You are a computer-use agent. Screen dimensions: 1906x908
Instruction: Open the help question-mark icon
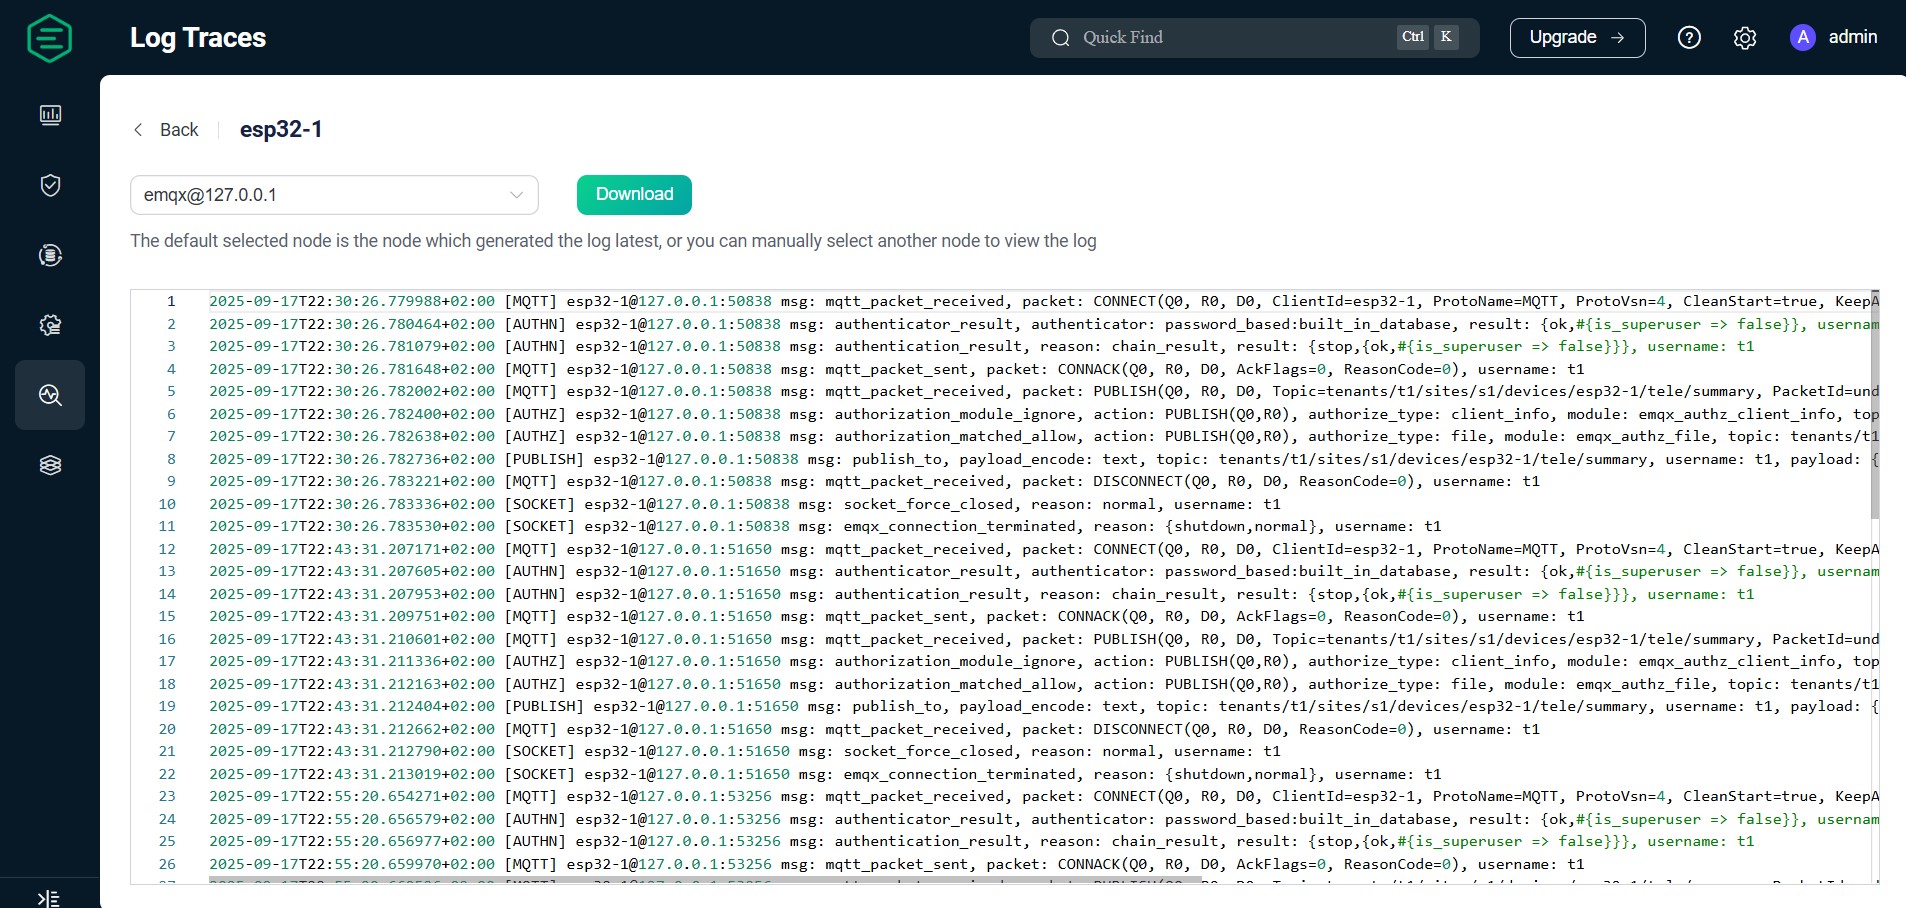1689,37
